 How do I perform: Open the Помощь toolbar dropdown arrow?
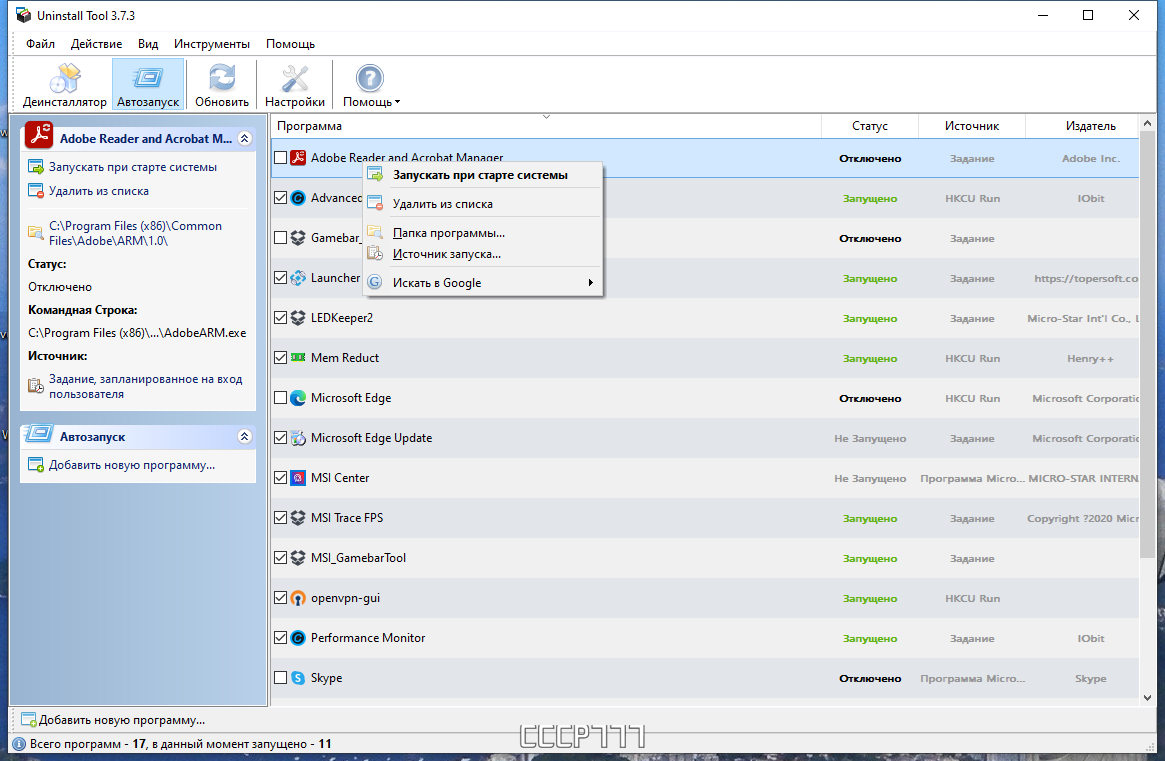point(397,103)
